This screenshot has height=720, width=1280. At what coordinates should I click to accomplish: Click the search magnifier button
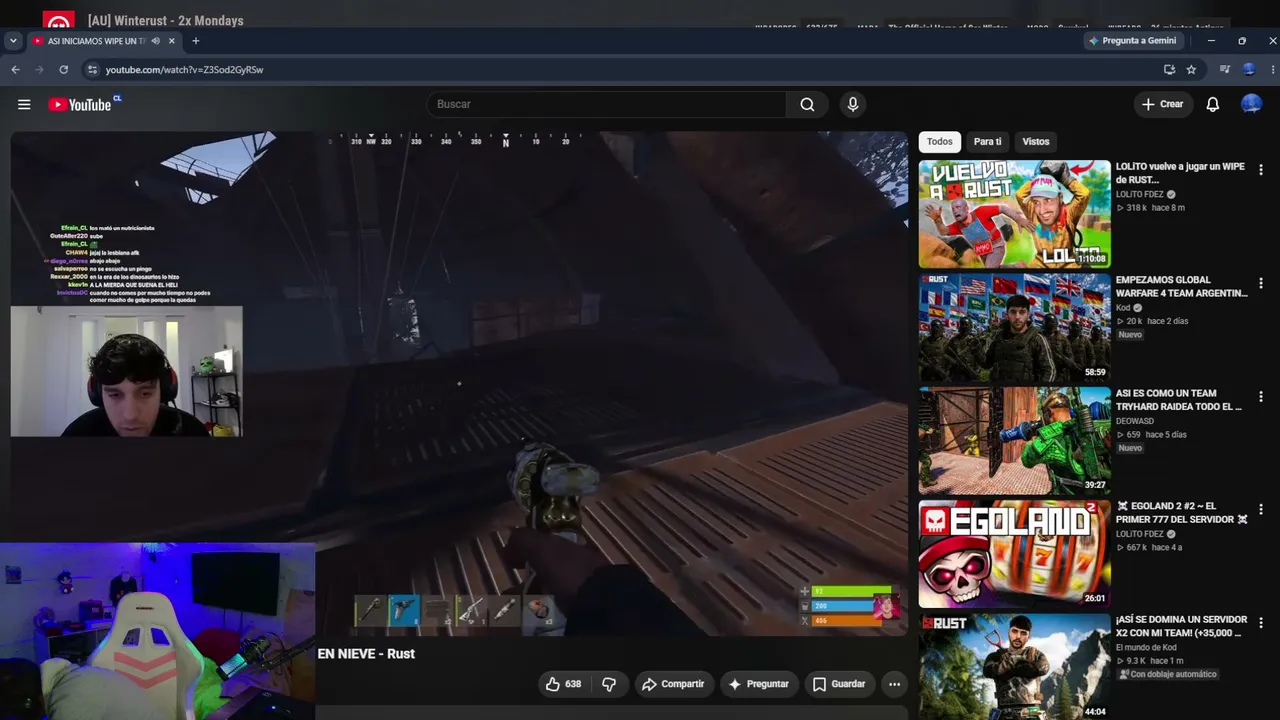[x=807, y=104]
